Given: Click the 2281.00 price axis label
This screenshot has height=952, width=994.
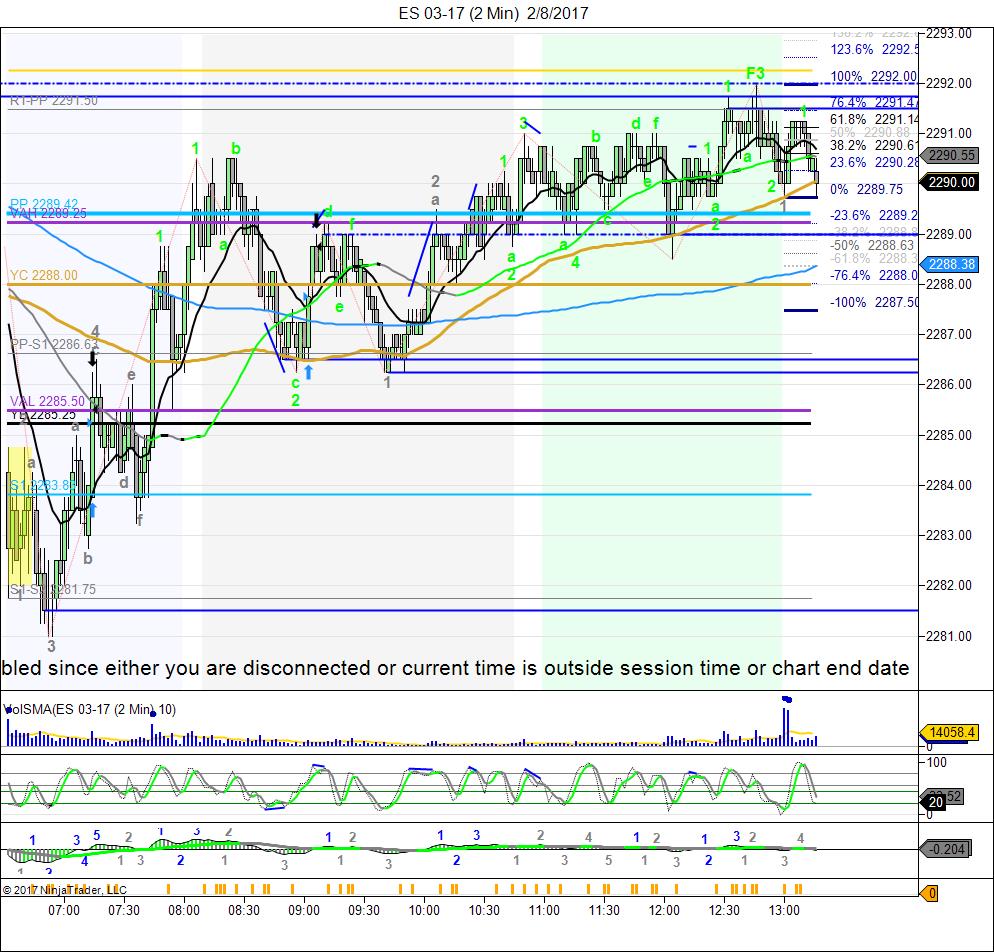Looking at the screenshot, I should 949,636.
